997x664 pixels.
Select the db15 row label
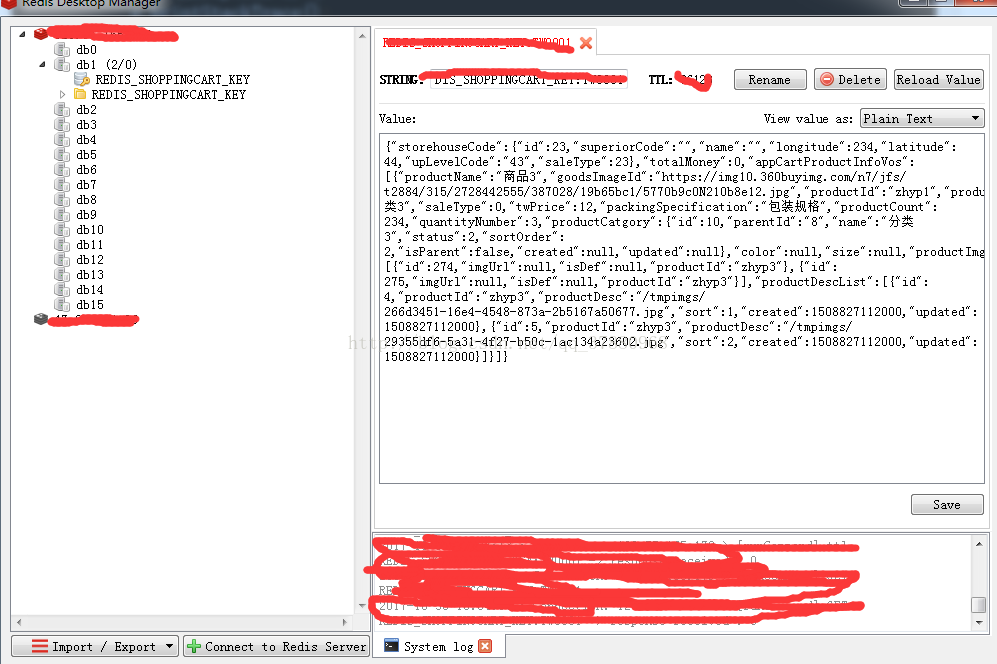(x=90, y=305)
